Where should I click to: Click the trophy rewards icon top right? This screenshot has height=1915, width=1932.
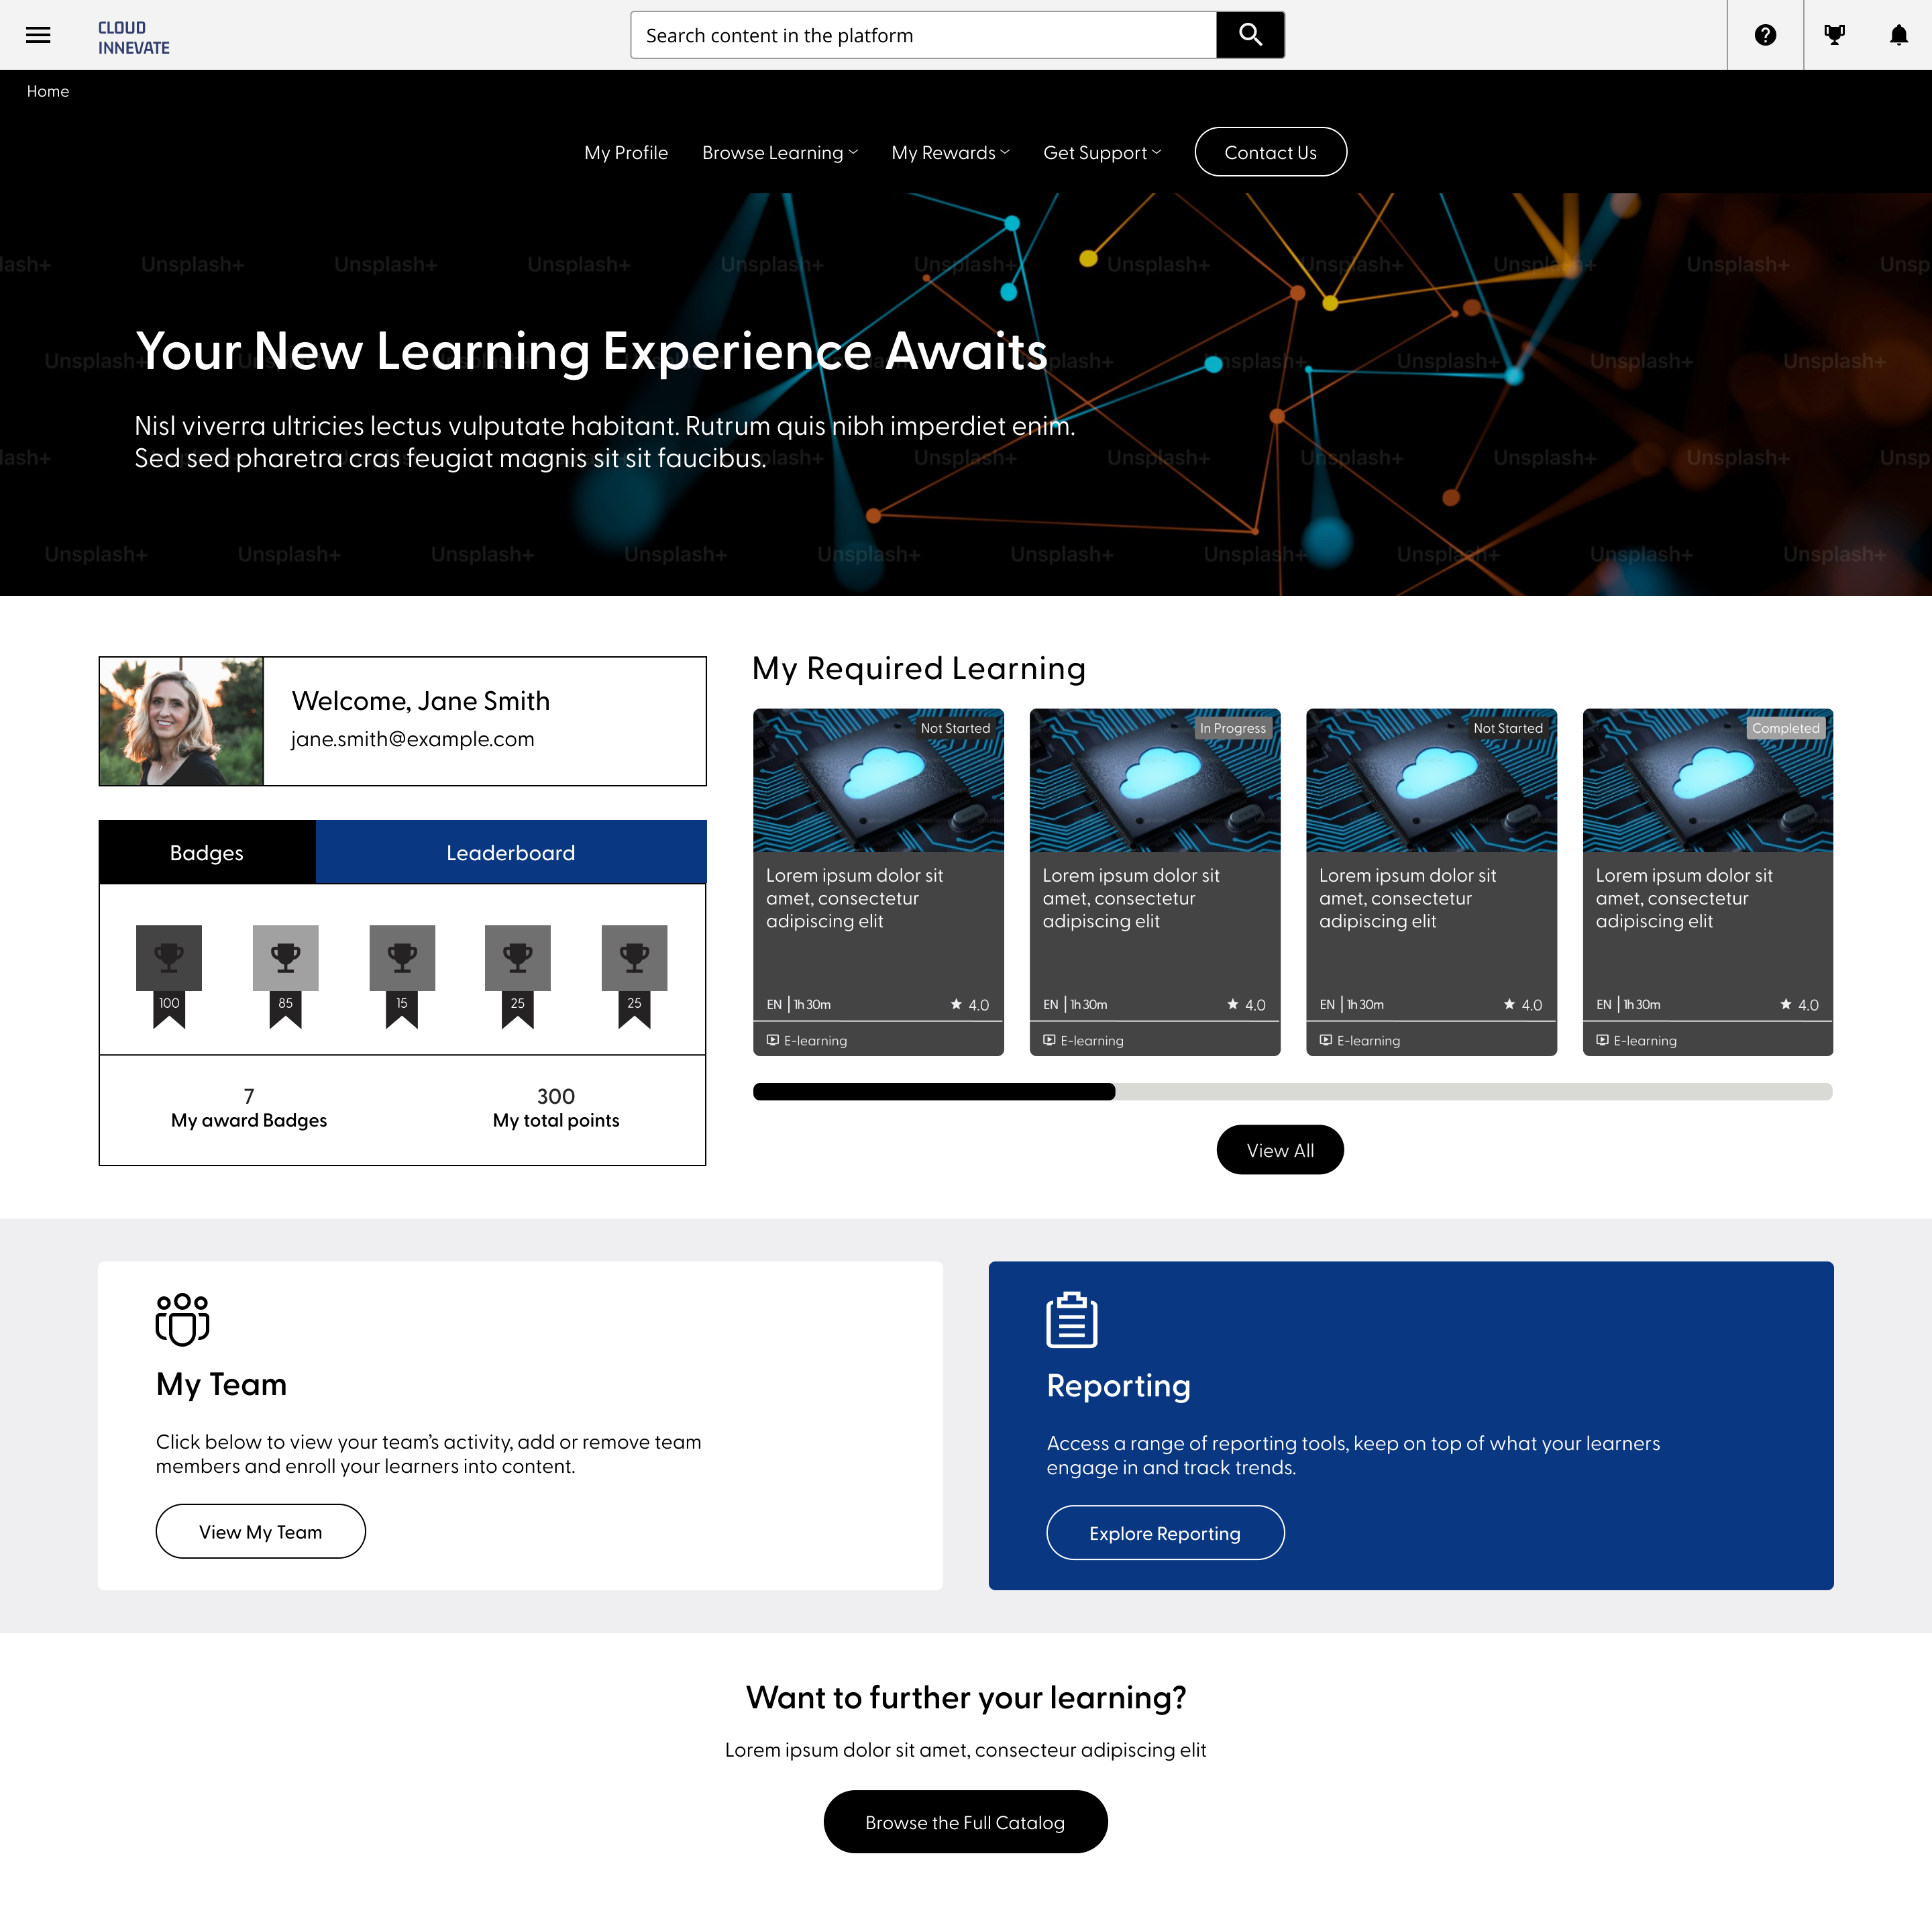(1835, 35)
